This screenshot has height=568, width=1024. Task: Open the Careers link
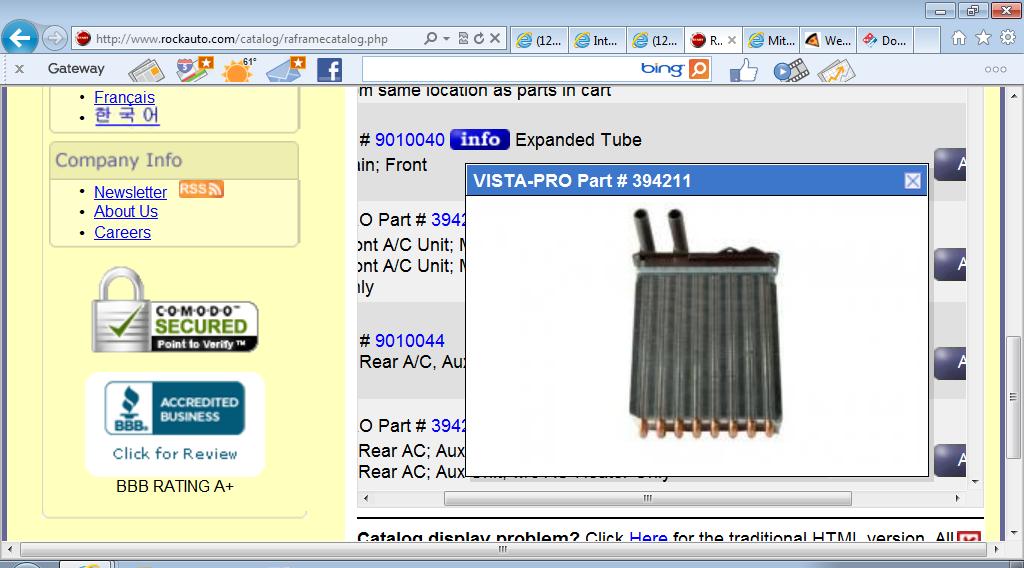(122, 232)
